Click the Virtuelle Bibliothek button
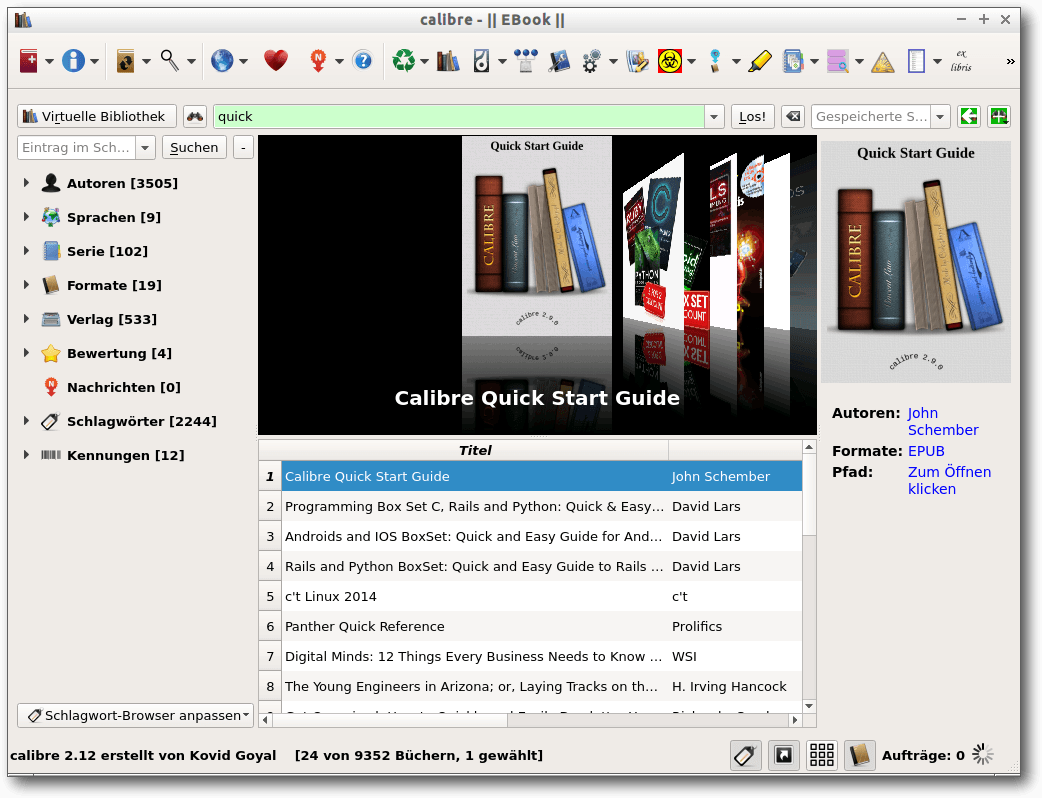The width and height of the screenshot is (1042, 798). point(97,116)
